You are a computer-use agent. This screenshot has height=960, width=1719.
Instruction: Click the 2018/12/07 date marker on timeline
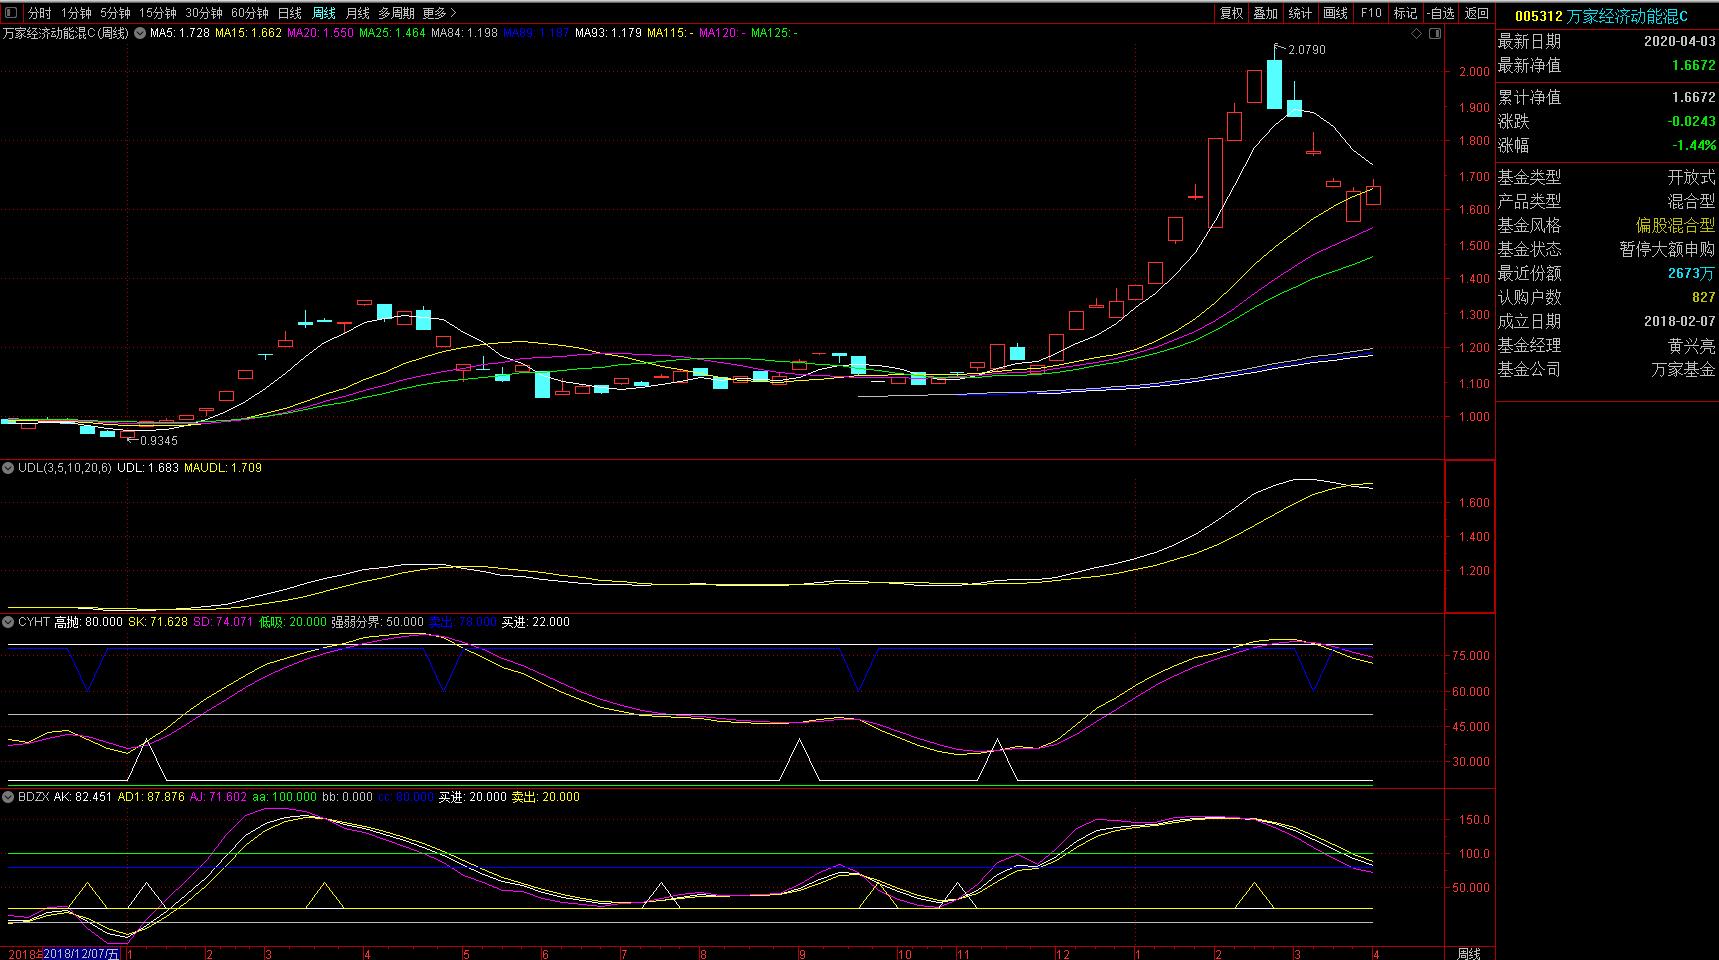click(x=80, y=953)
